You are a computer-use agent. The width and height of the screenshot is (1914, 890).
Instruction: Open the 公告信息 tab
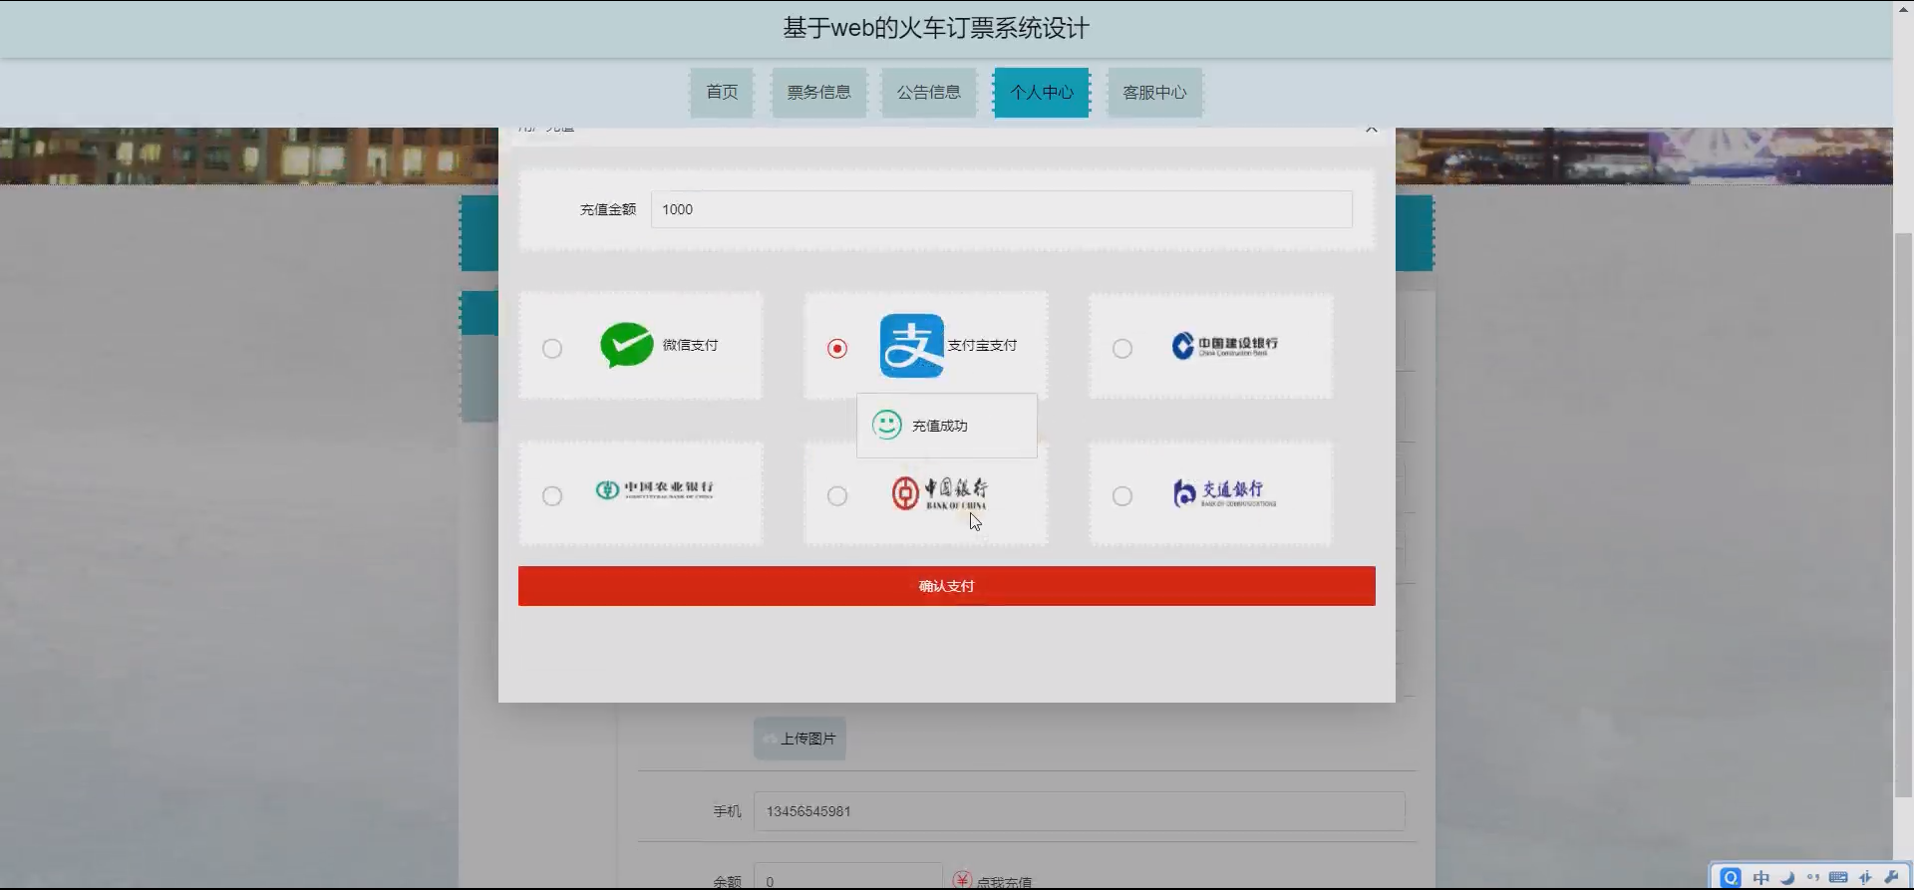click(928, 92)
